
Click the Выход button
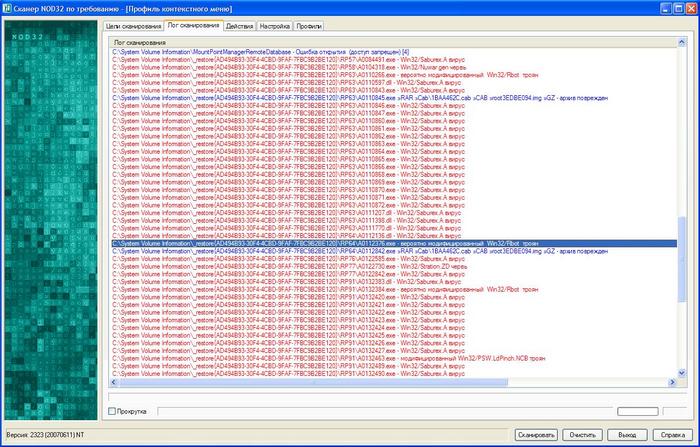pyautogui.click(x=627, y=434)
